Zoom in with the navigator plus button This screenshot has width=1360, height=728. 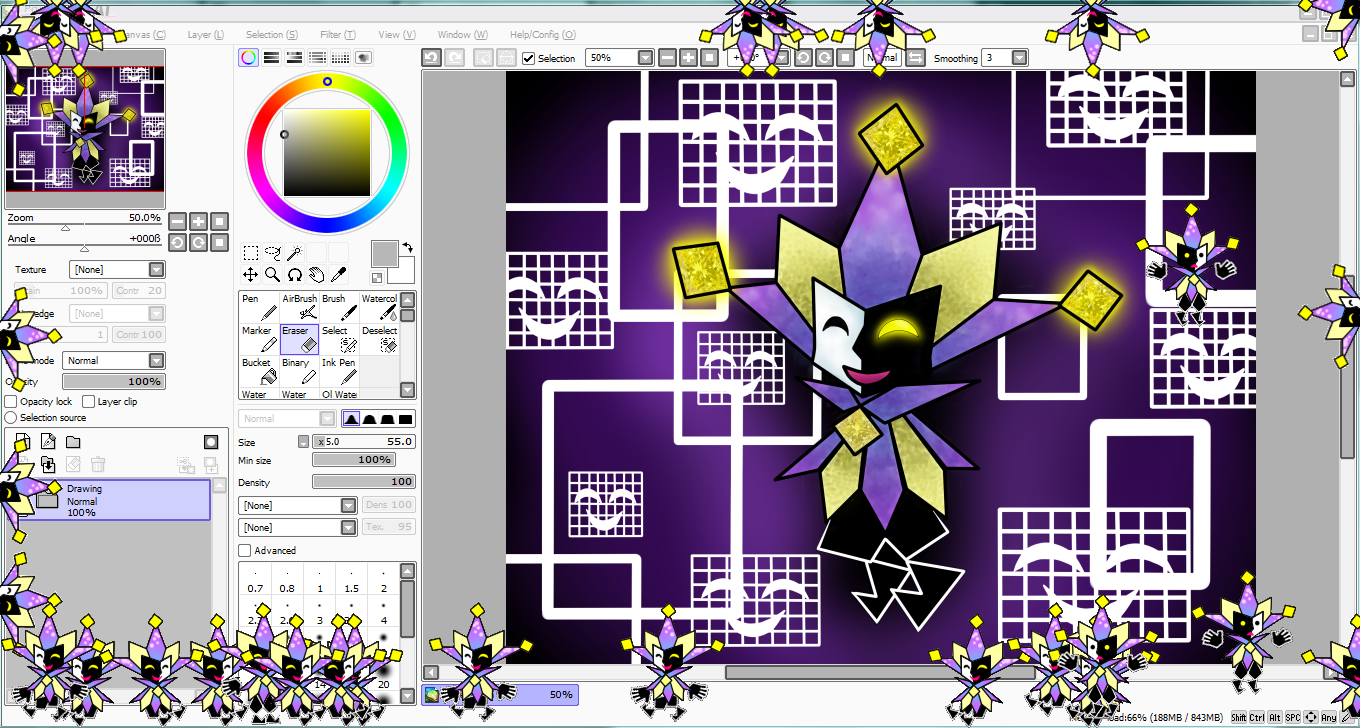(x=196, y=221)
